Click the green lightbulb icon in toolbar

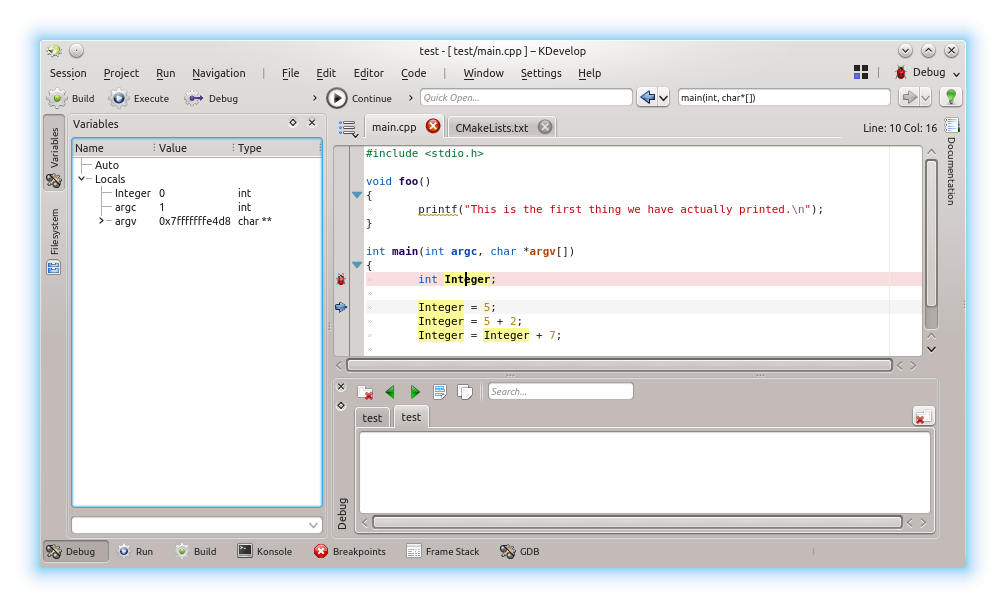point(951,97)
